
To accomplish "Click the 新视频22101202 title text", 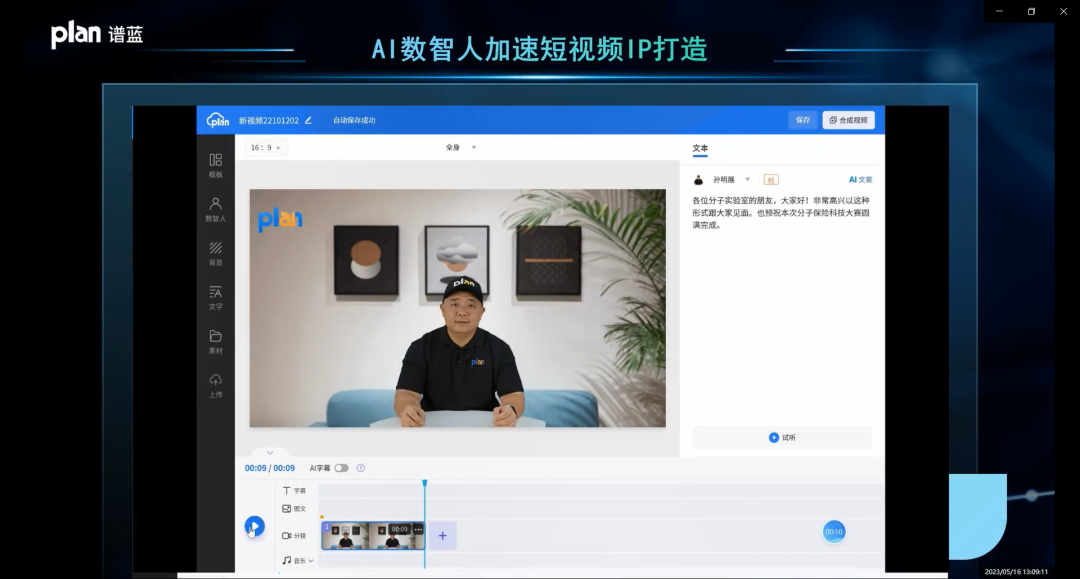I will [269, 120].
